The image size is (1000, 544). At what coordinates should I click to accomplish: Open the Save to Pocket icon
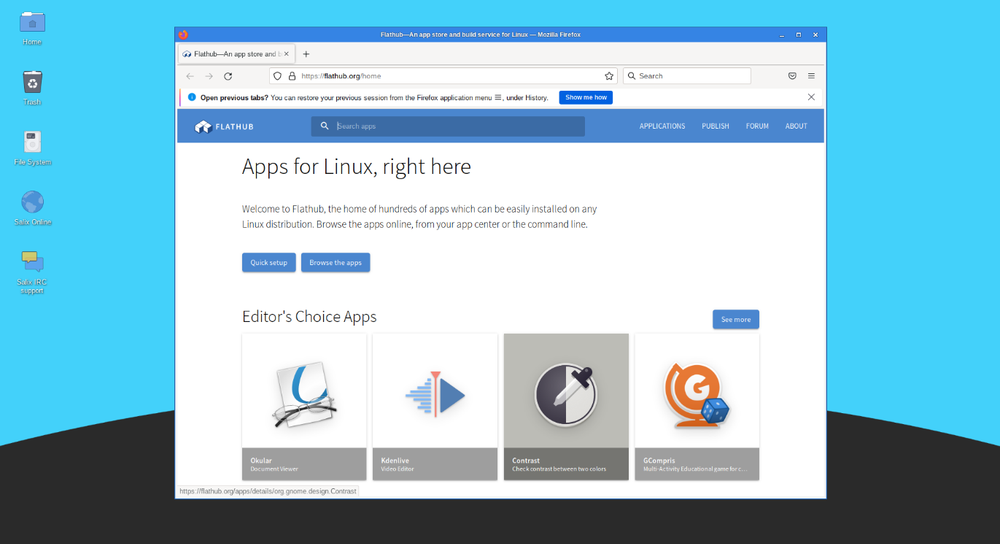(x=792, y=76)
